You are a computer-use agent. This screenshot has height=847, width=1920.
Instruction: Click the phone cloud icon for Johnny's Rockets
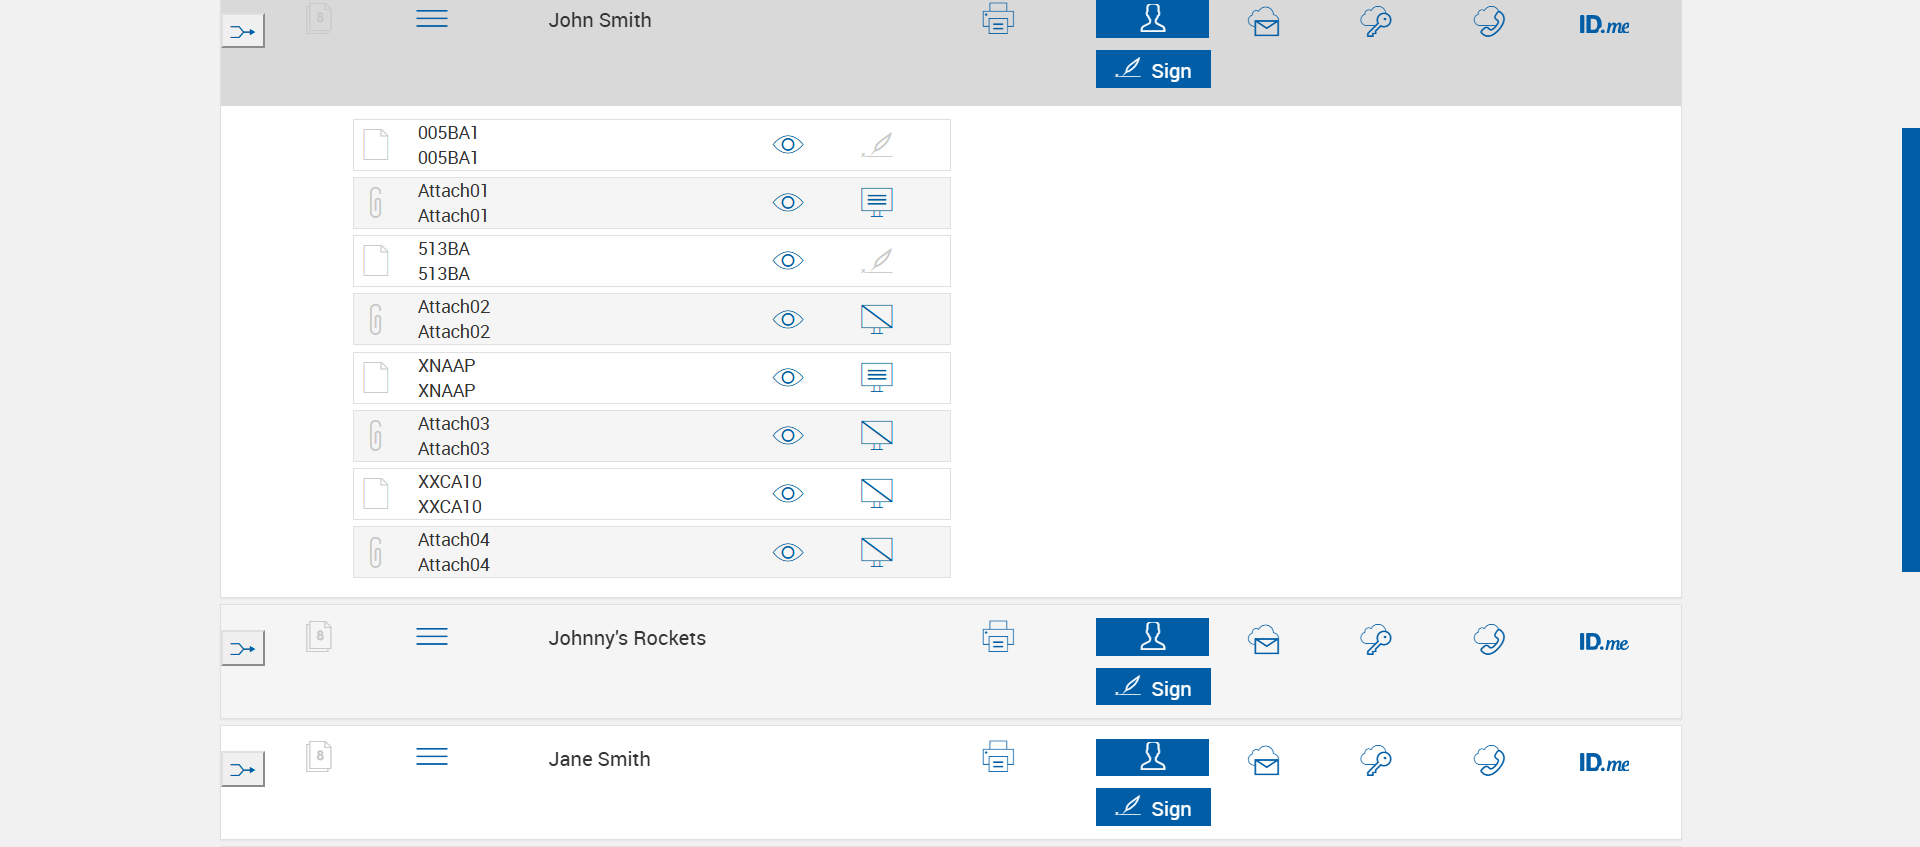coord(1489,640)
